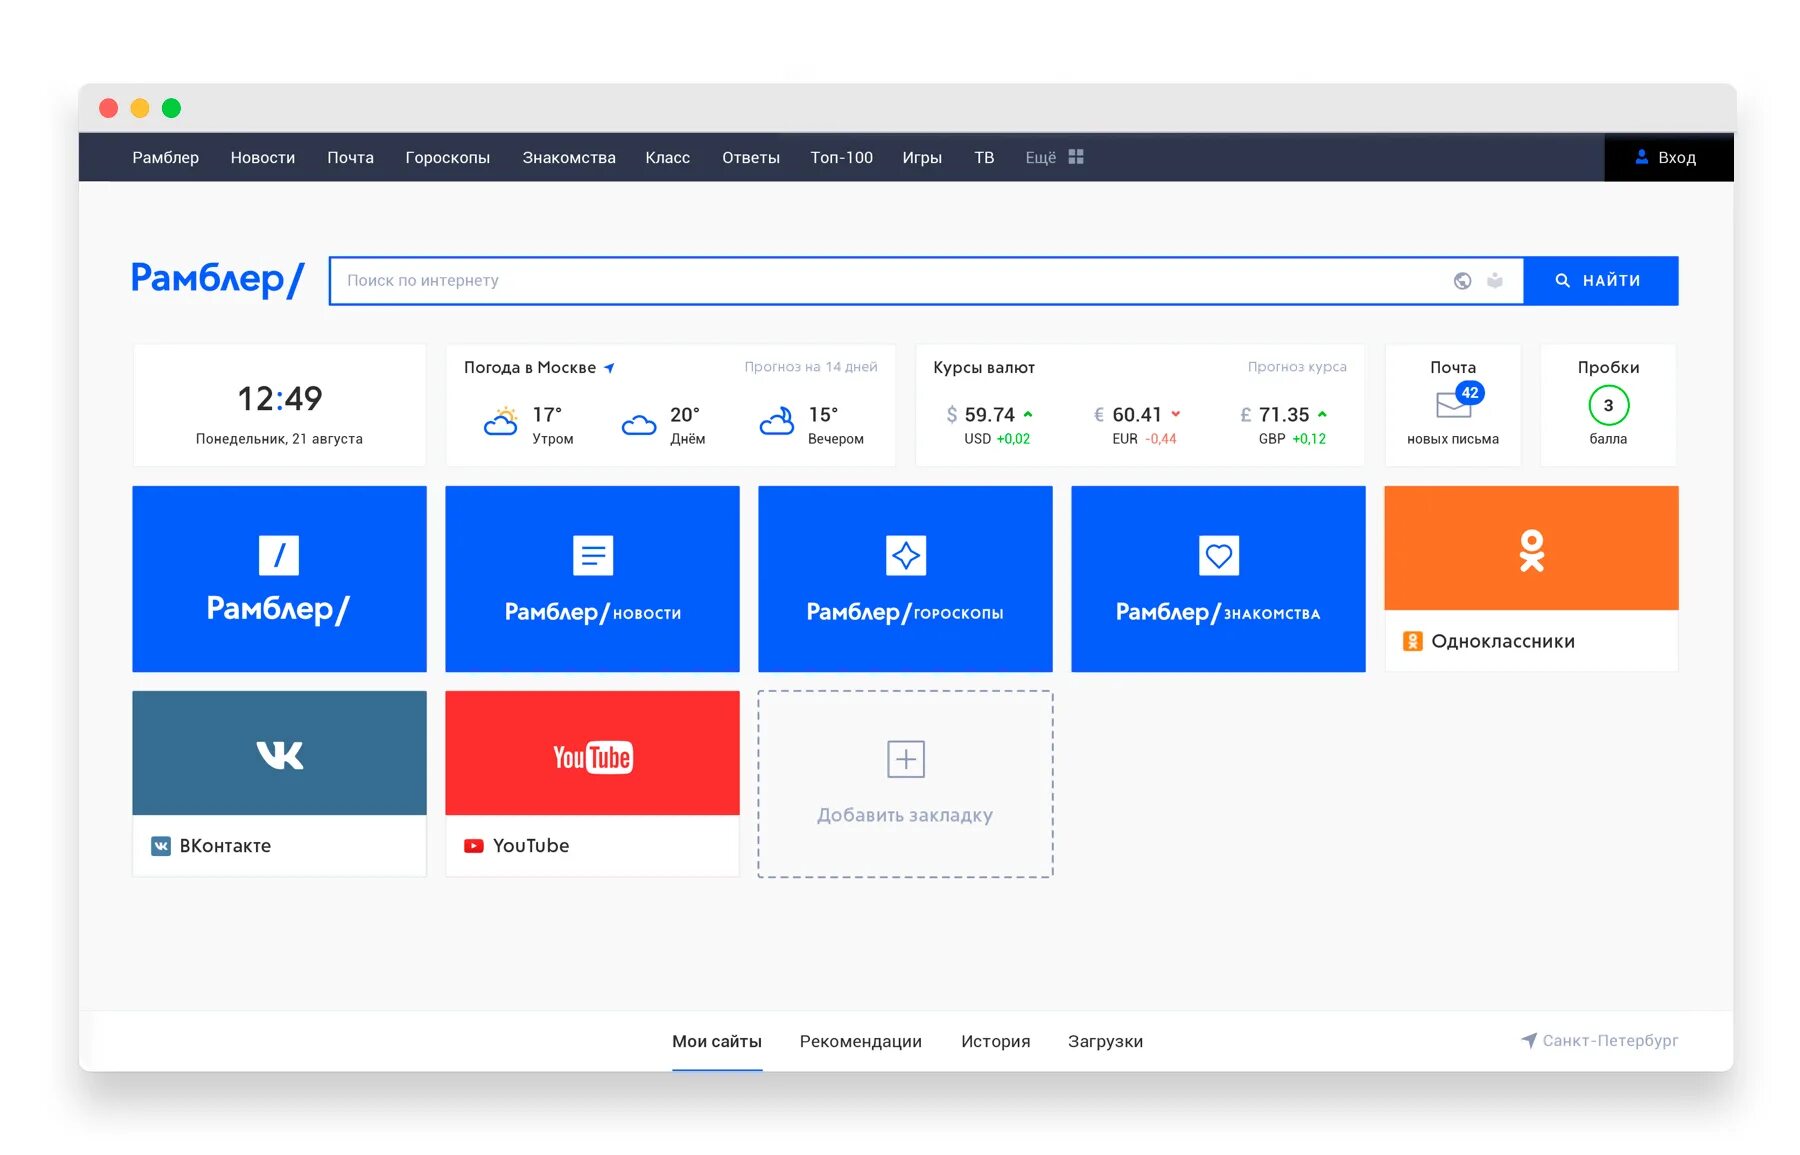This screenshot has width=1800, height=1155.
Task: Click the plus icon to add bookmark
Action: point(906,759)
